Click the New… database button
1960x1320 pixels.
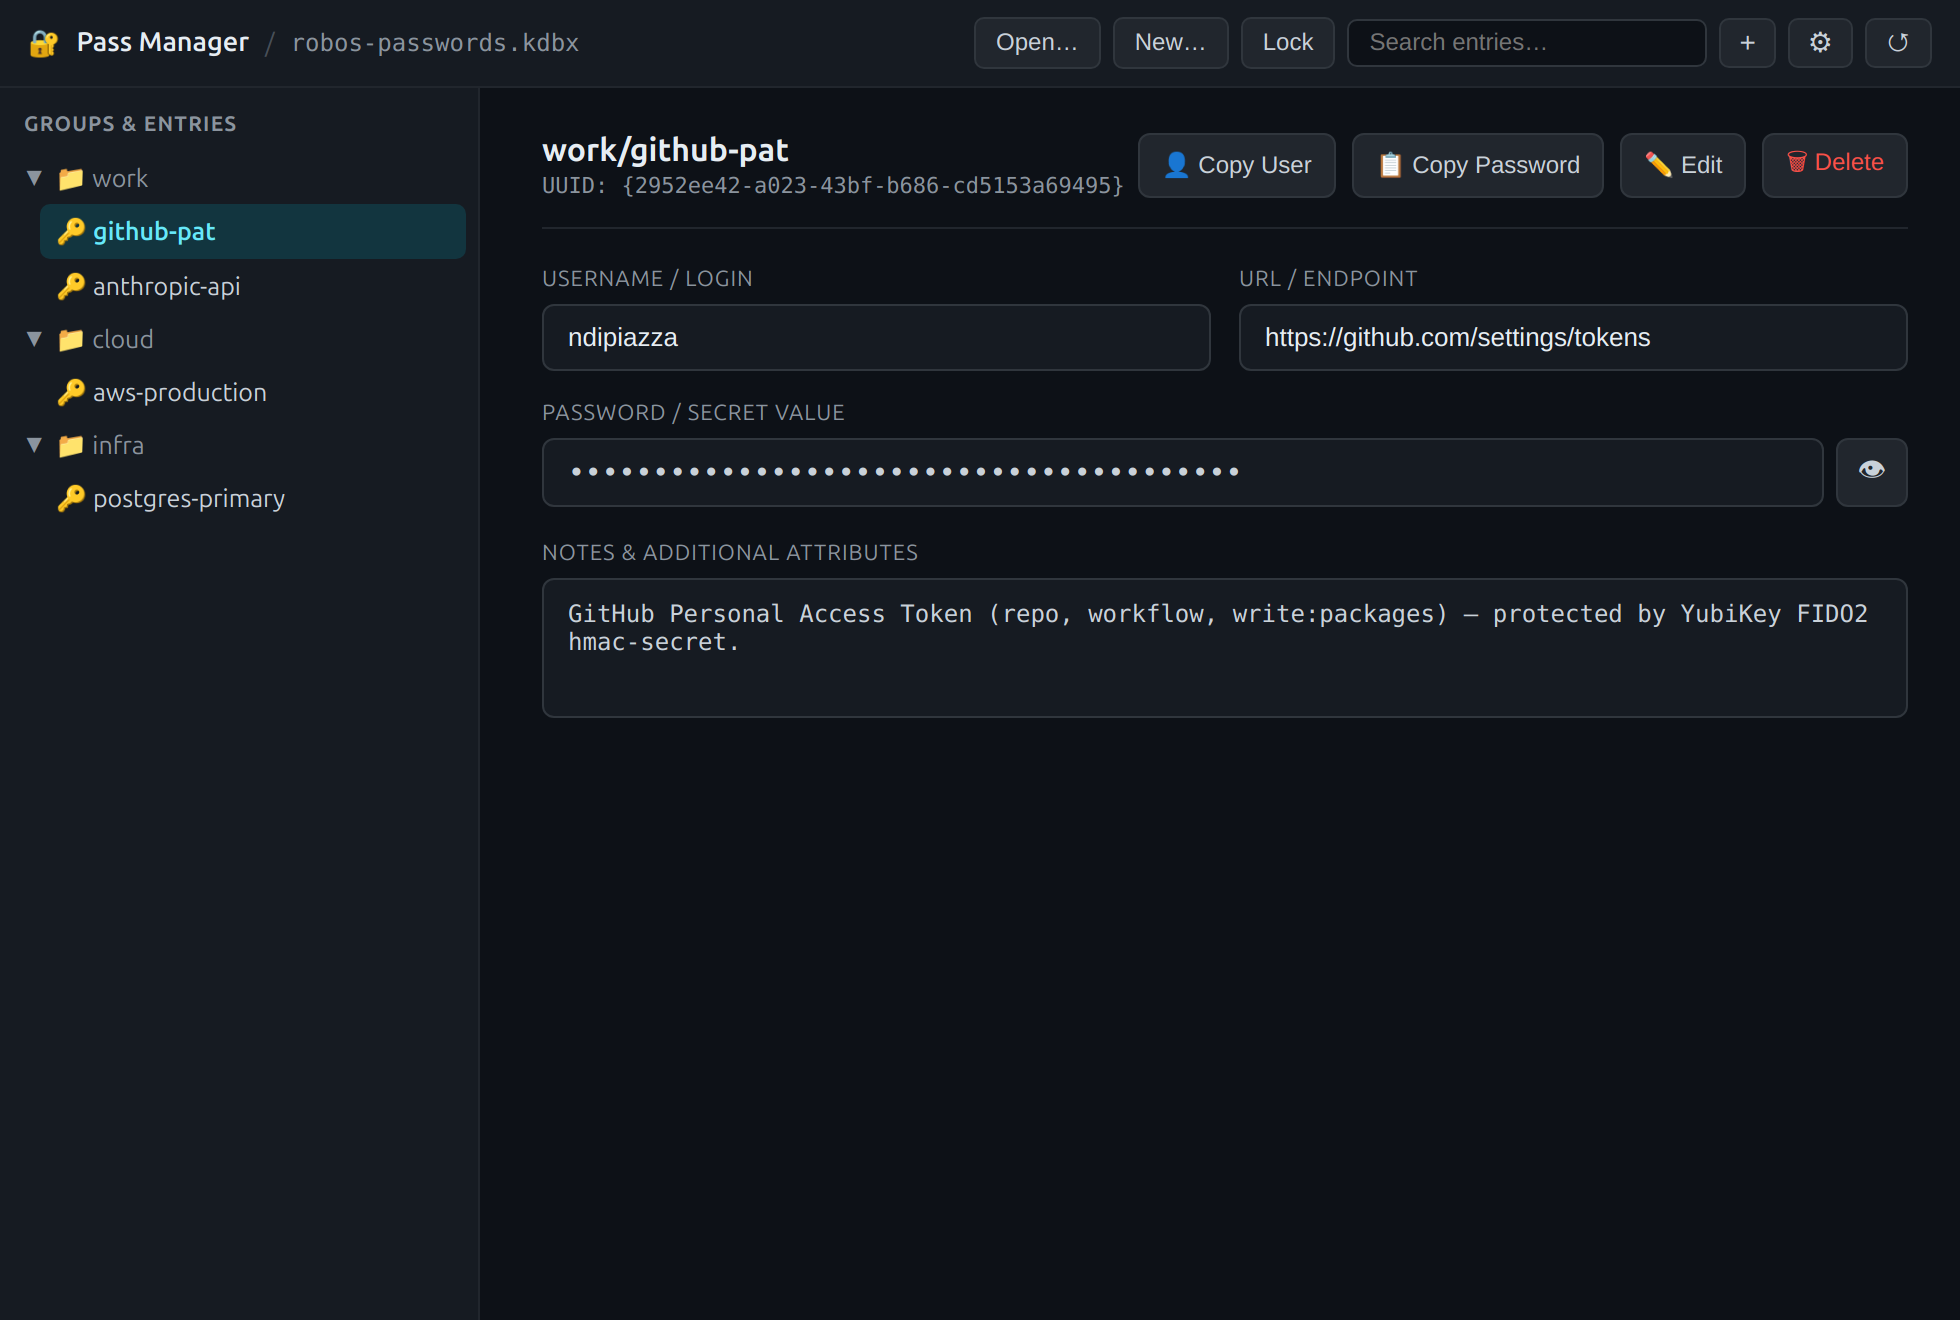(1170, 43)
